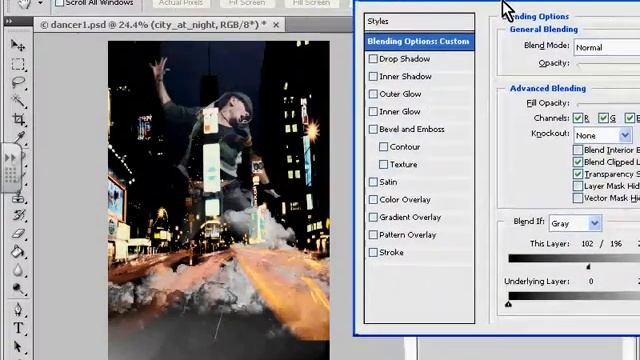Select the Path Selection tool
The width and height of the screenshot is (640, 360).
(x=18, y=347)
